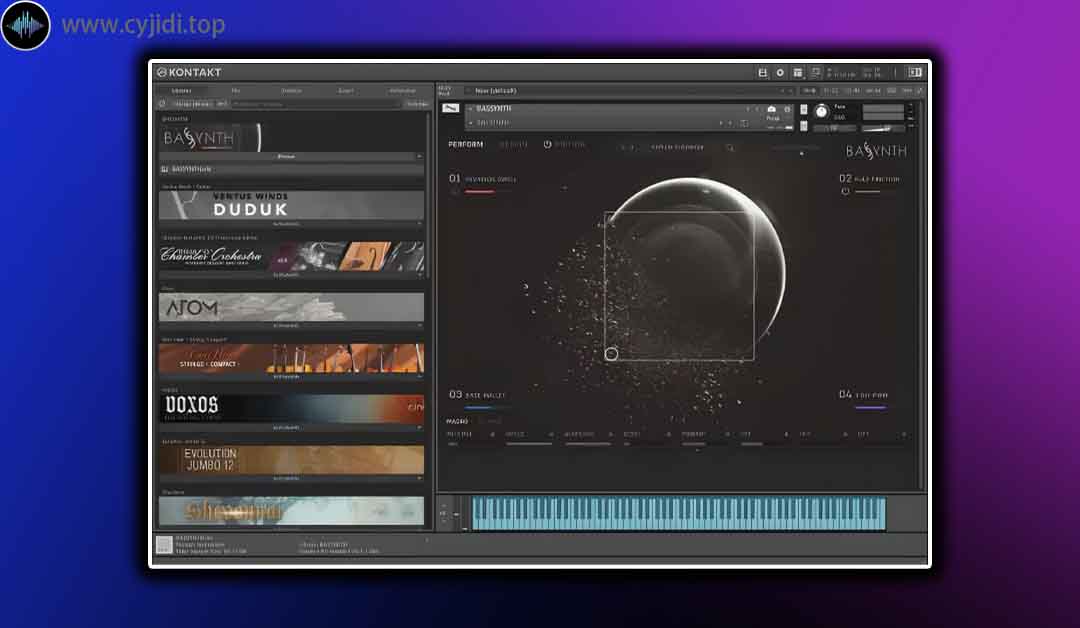The image size is (1080, 628).
Task: Toggle the instrument solo button
Action: [x=803, y=109]
